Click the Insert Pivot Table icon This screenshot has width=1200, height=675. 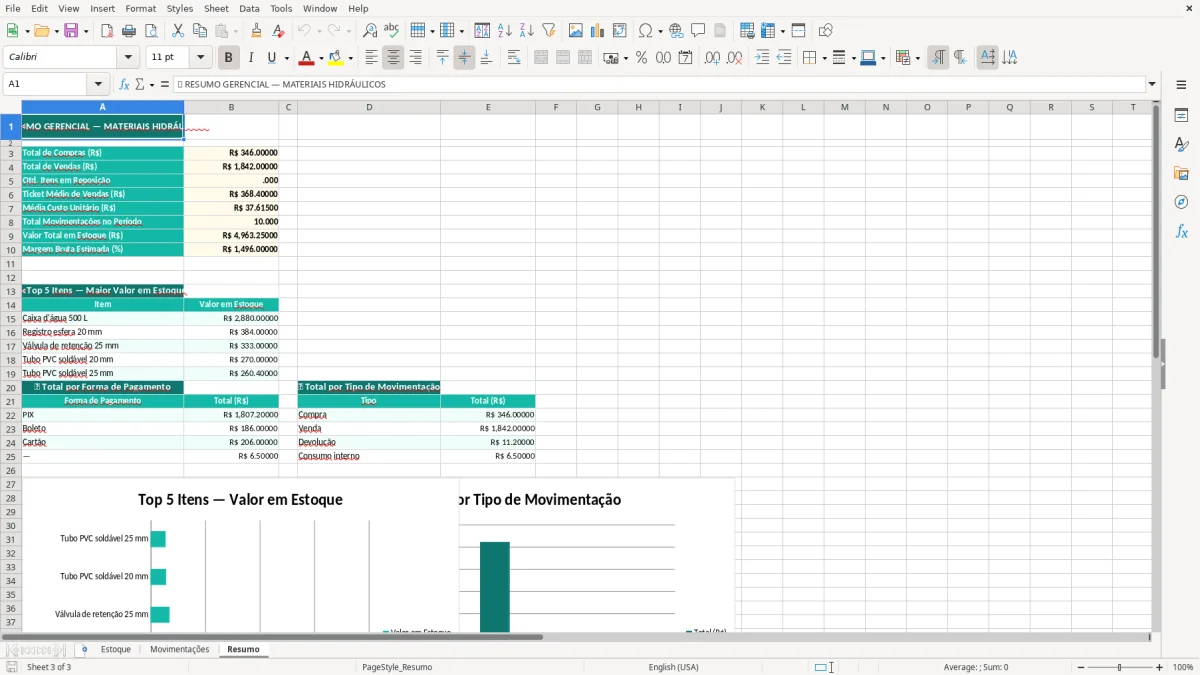click(x=620, y=31)
